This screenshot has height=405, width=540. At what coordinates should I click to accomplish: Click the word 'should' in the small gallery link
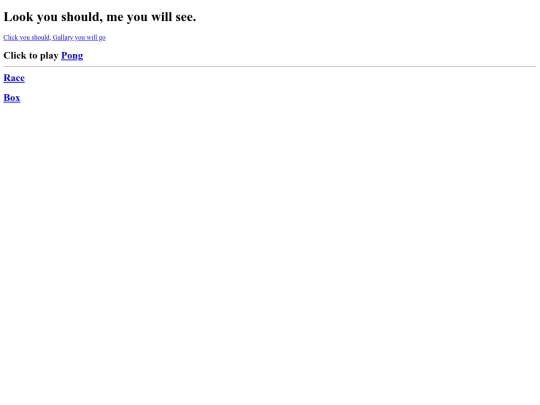(x=41, y=38)
